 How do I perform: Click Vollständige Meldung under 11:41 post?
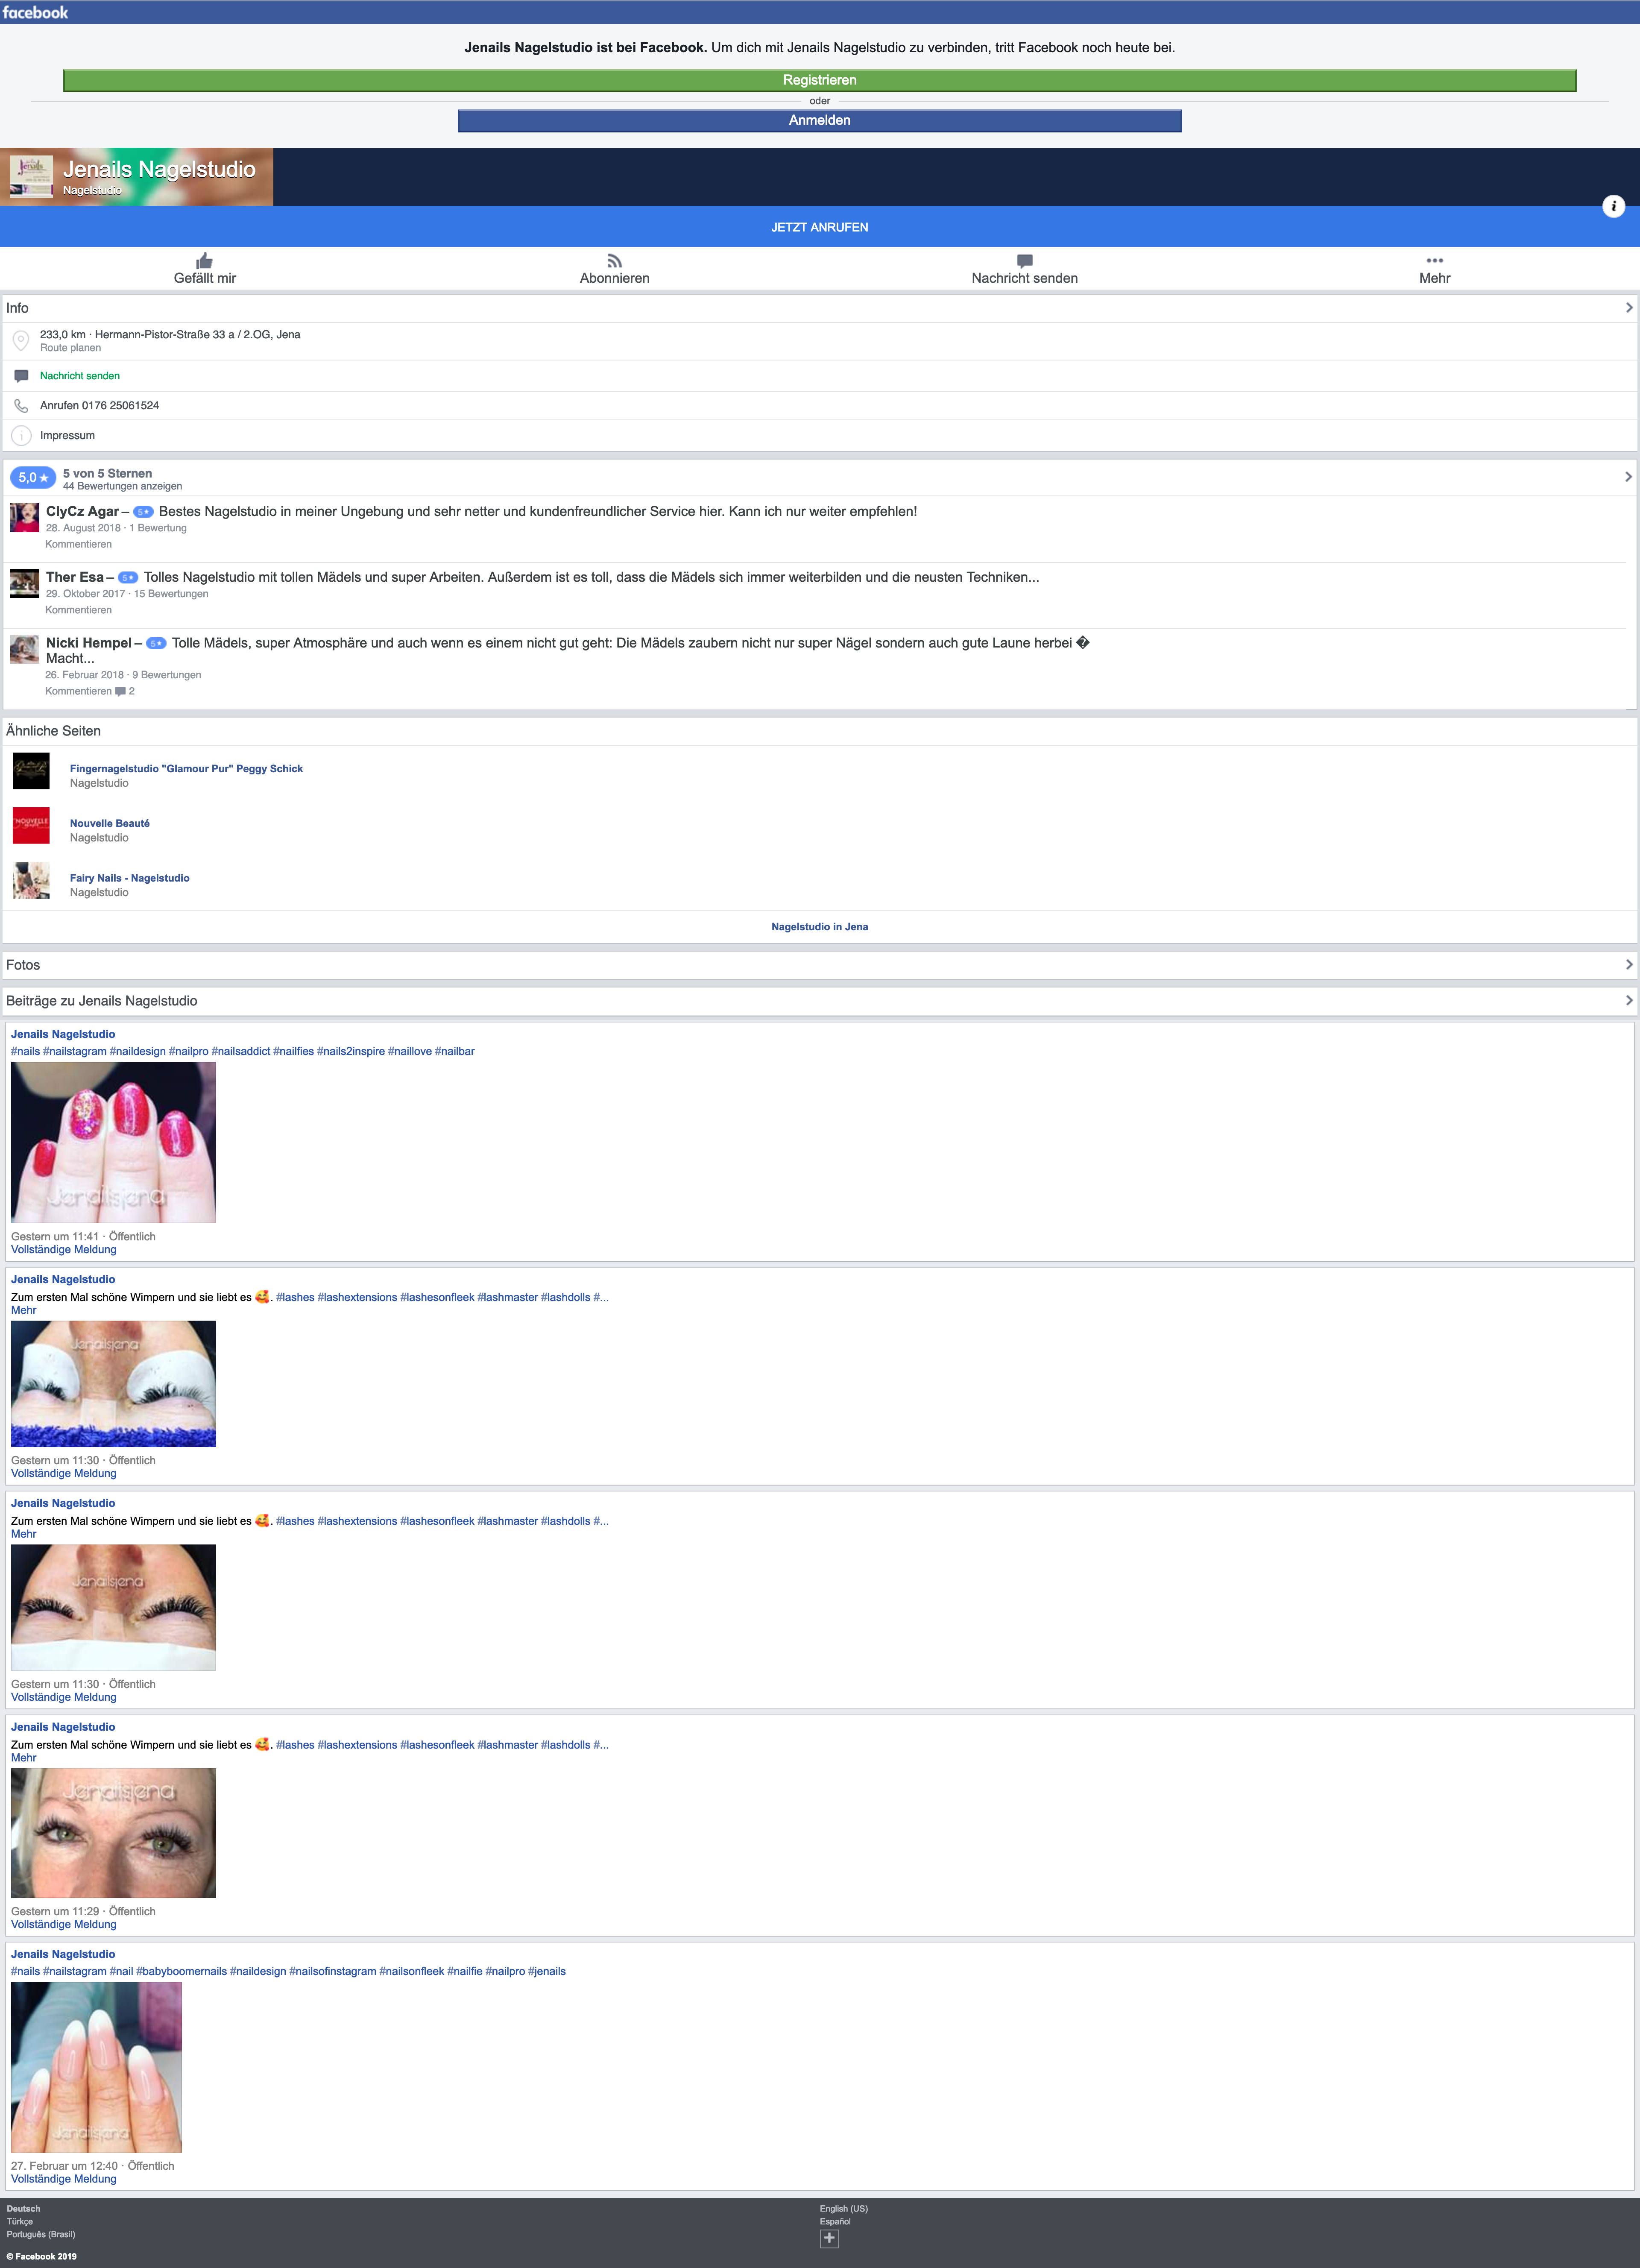(64, 1250)
